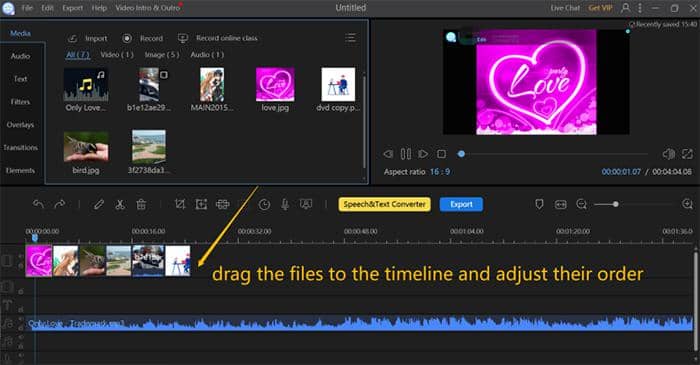Select the bird.jpg media thumbnail
700x365 pixels.
[86, 146]
